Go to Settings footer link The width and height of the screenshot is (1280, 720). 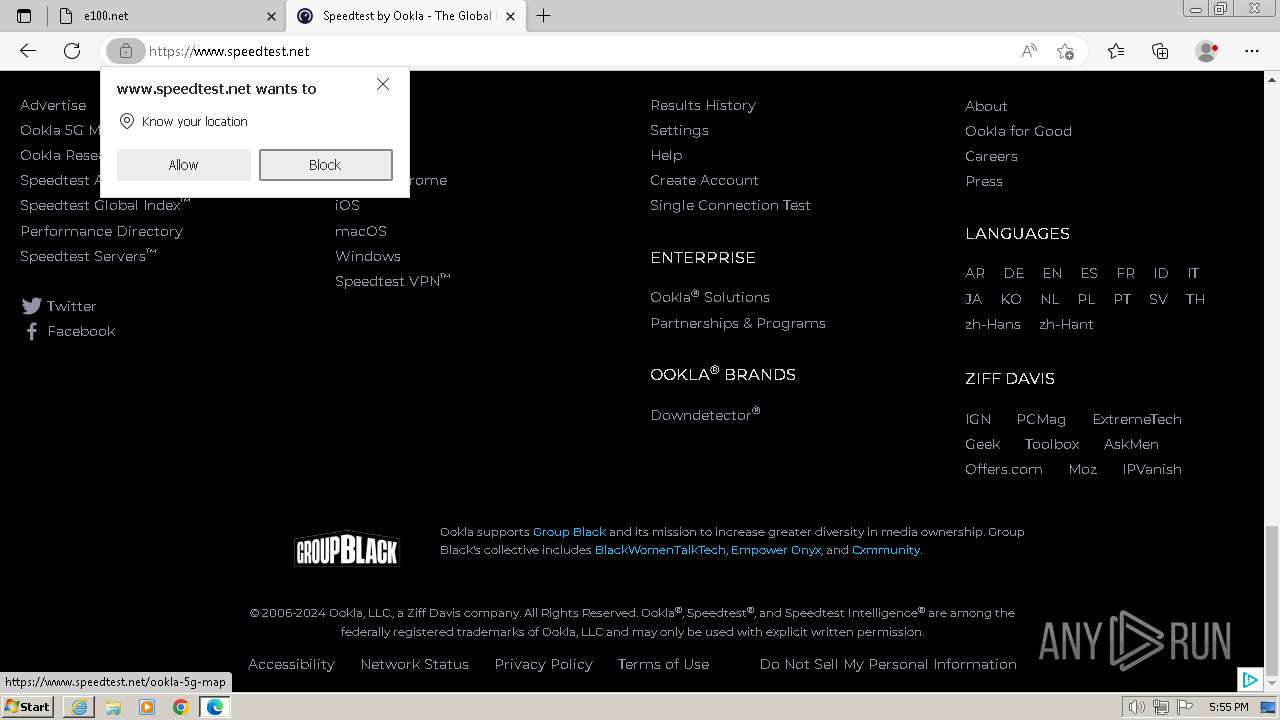pyautogui.click(x=679, y=130)
